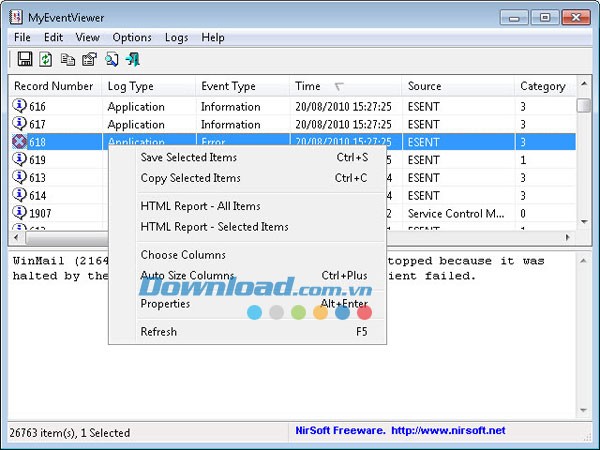
Task: Click the information icon of record 1907
Action: 19,213
